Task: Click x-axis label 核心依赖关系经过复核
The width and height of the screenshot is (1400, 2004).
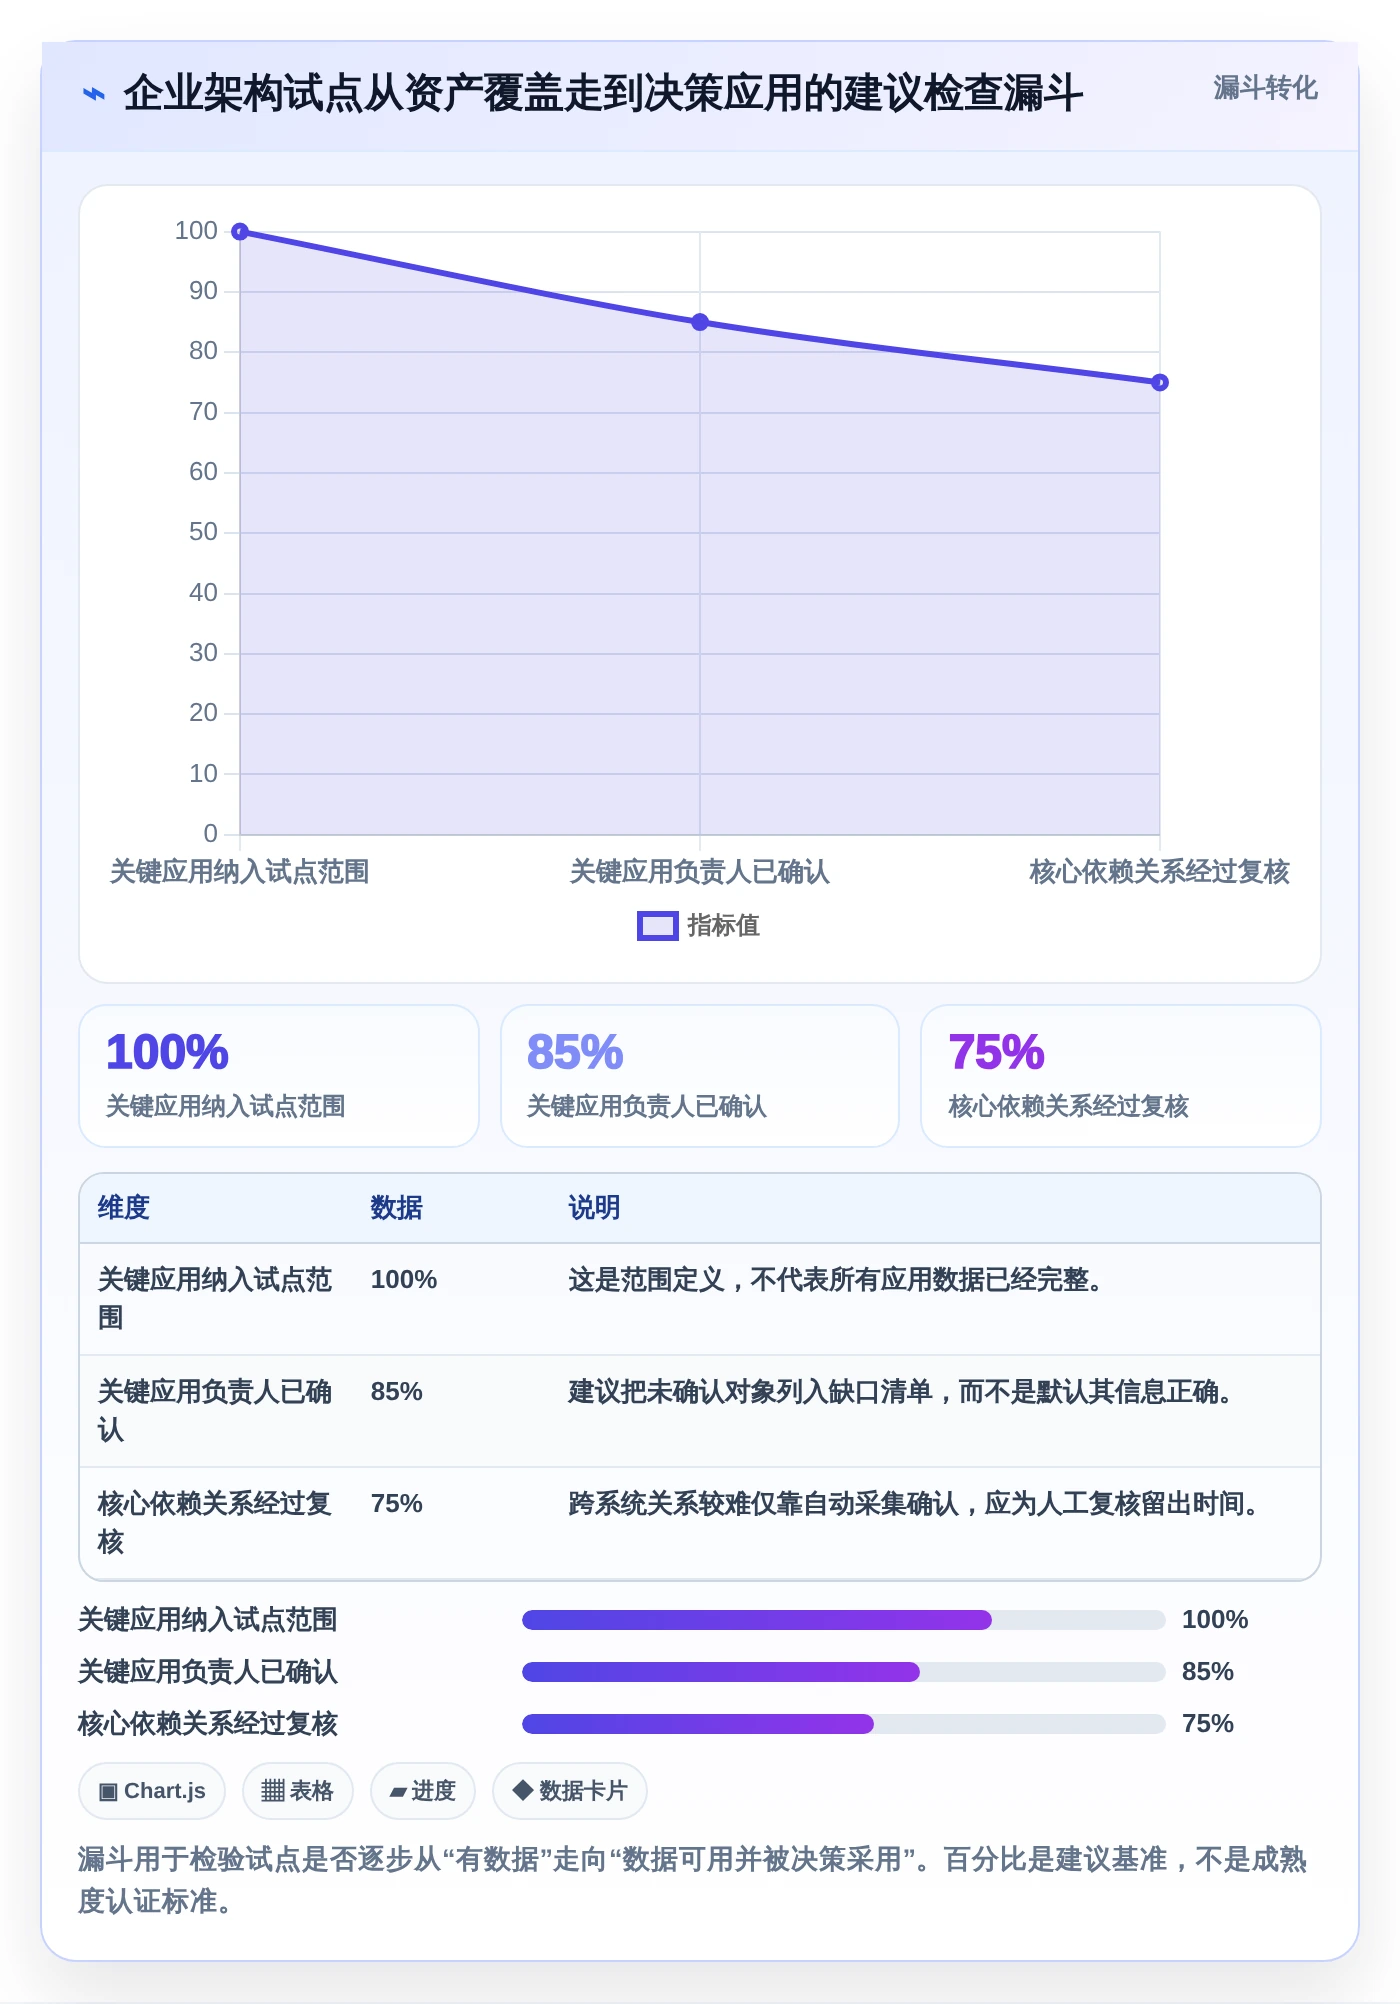Action: (1160, 872)
